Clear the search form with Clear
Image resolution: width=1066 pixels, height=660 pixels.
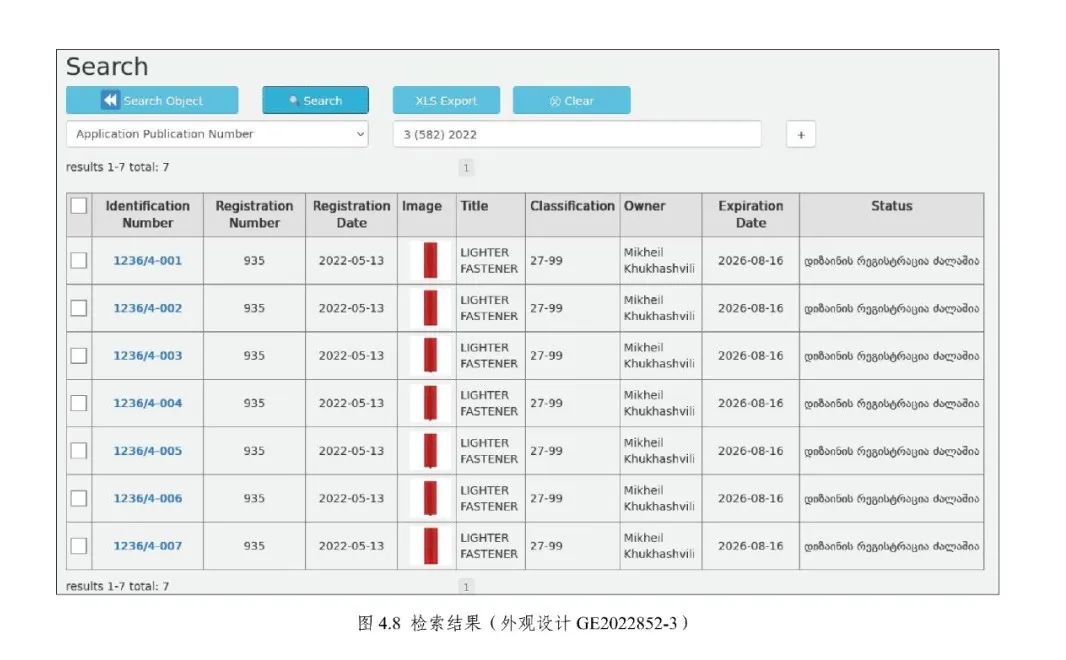tap(571, 101)
